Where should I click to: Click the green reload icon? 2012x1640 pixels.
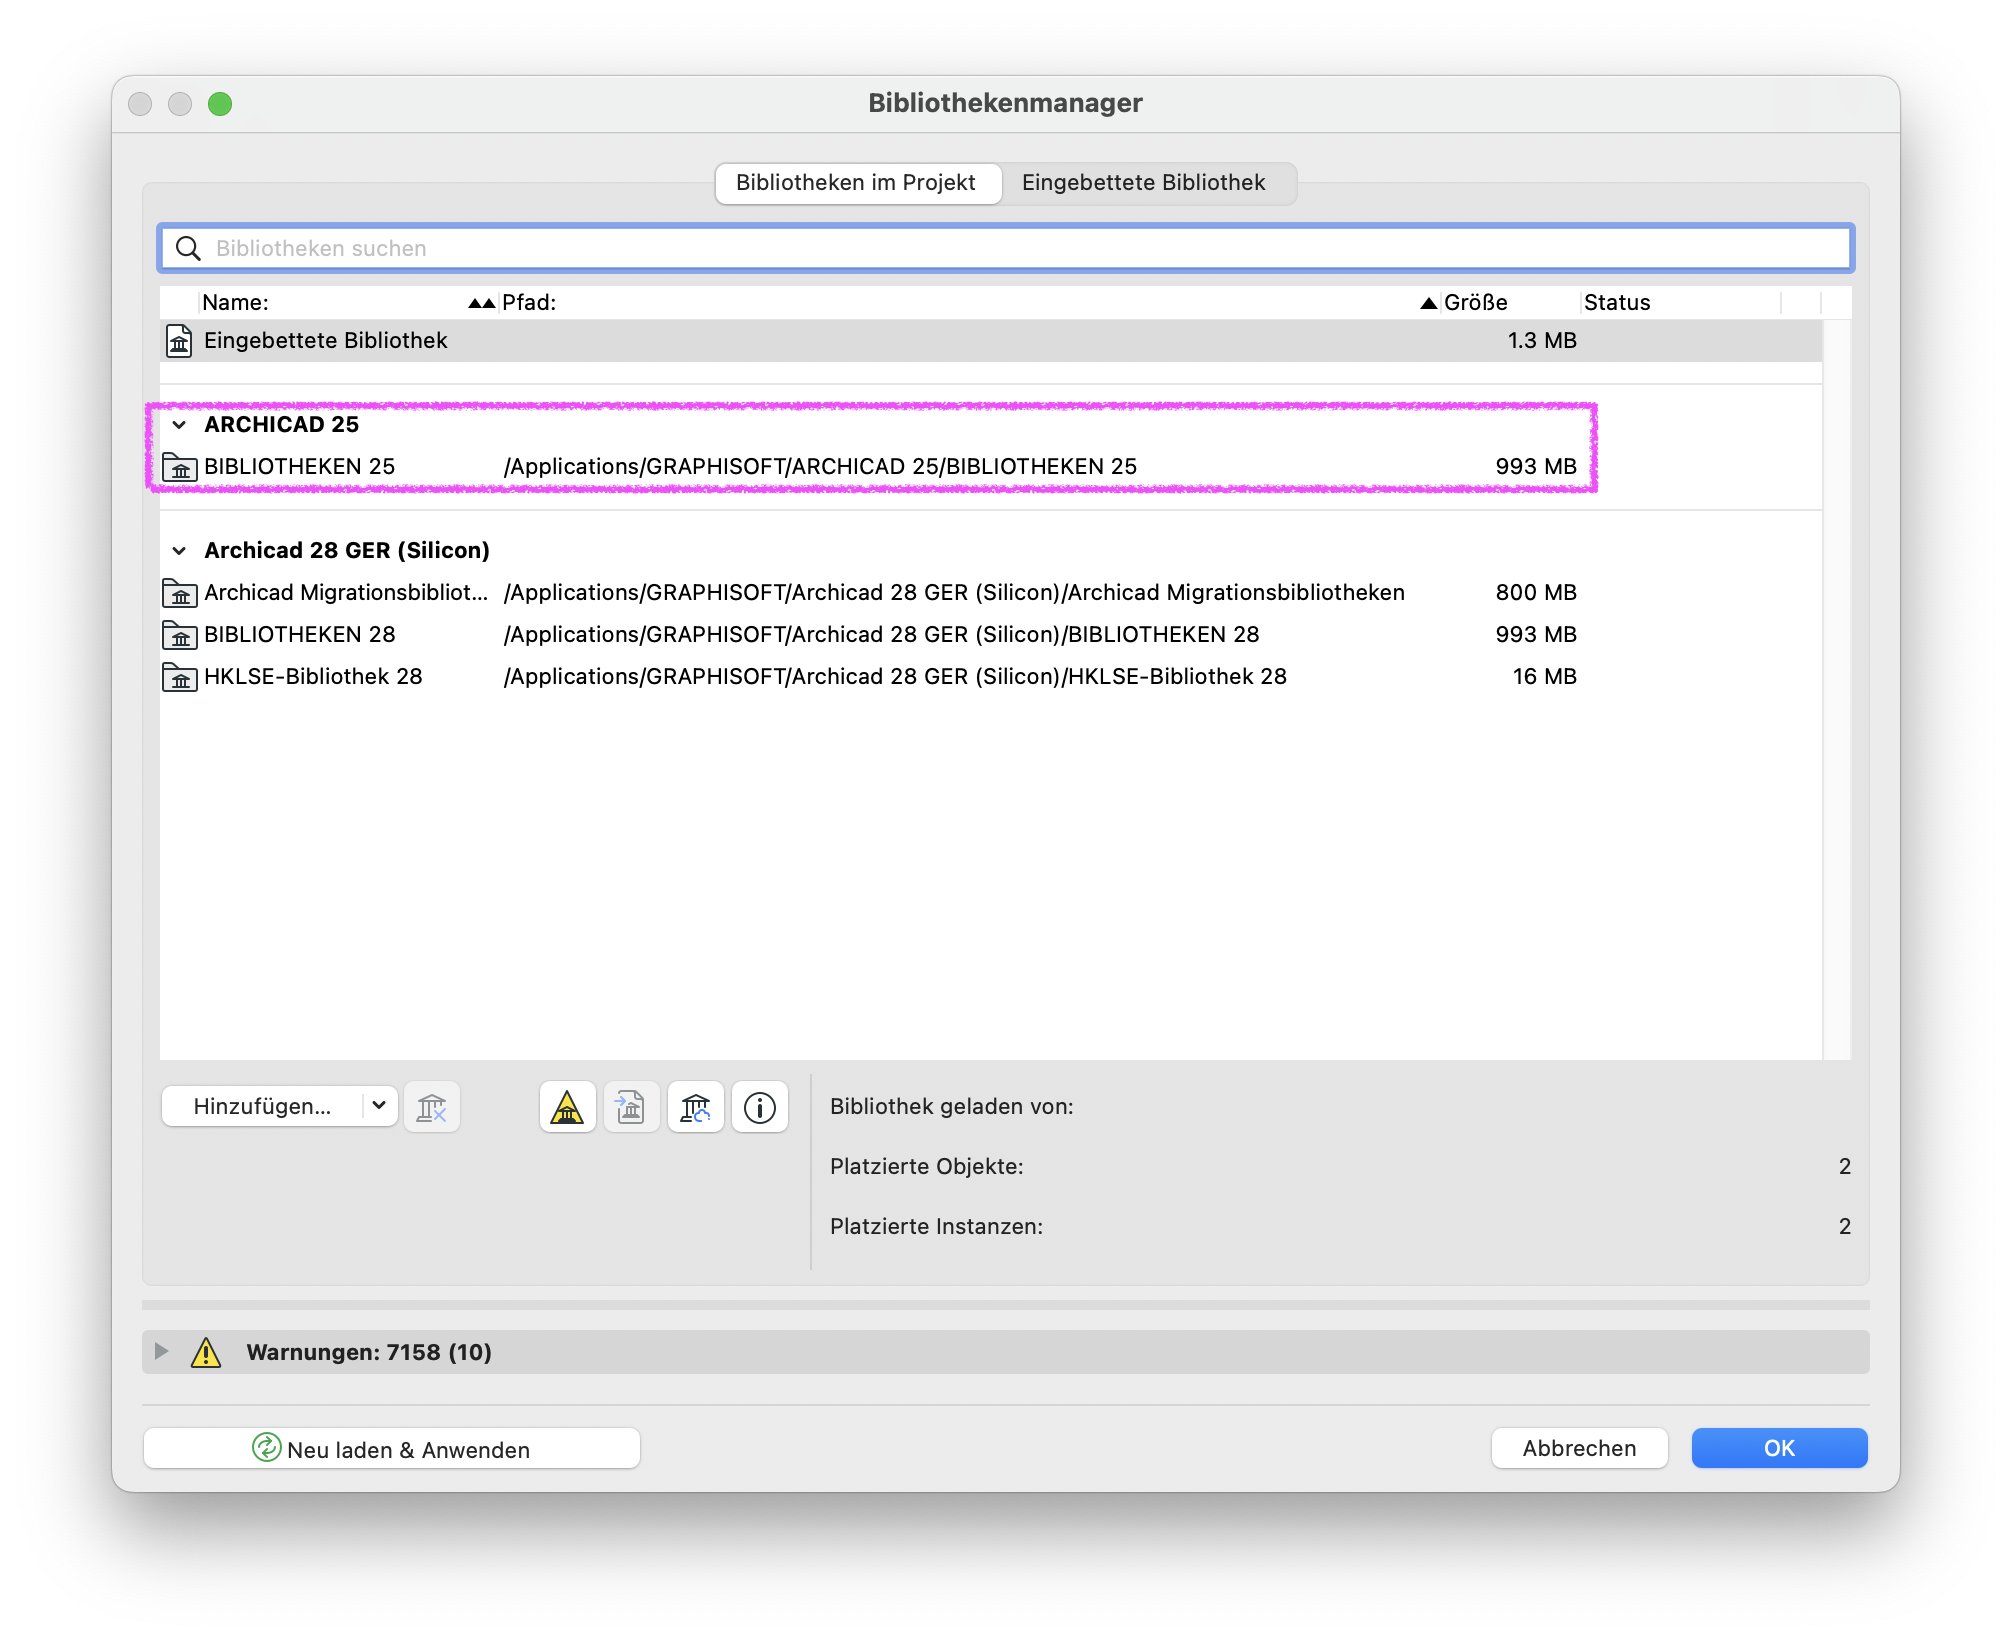click(x=266, y=1448)
